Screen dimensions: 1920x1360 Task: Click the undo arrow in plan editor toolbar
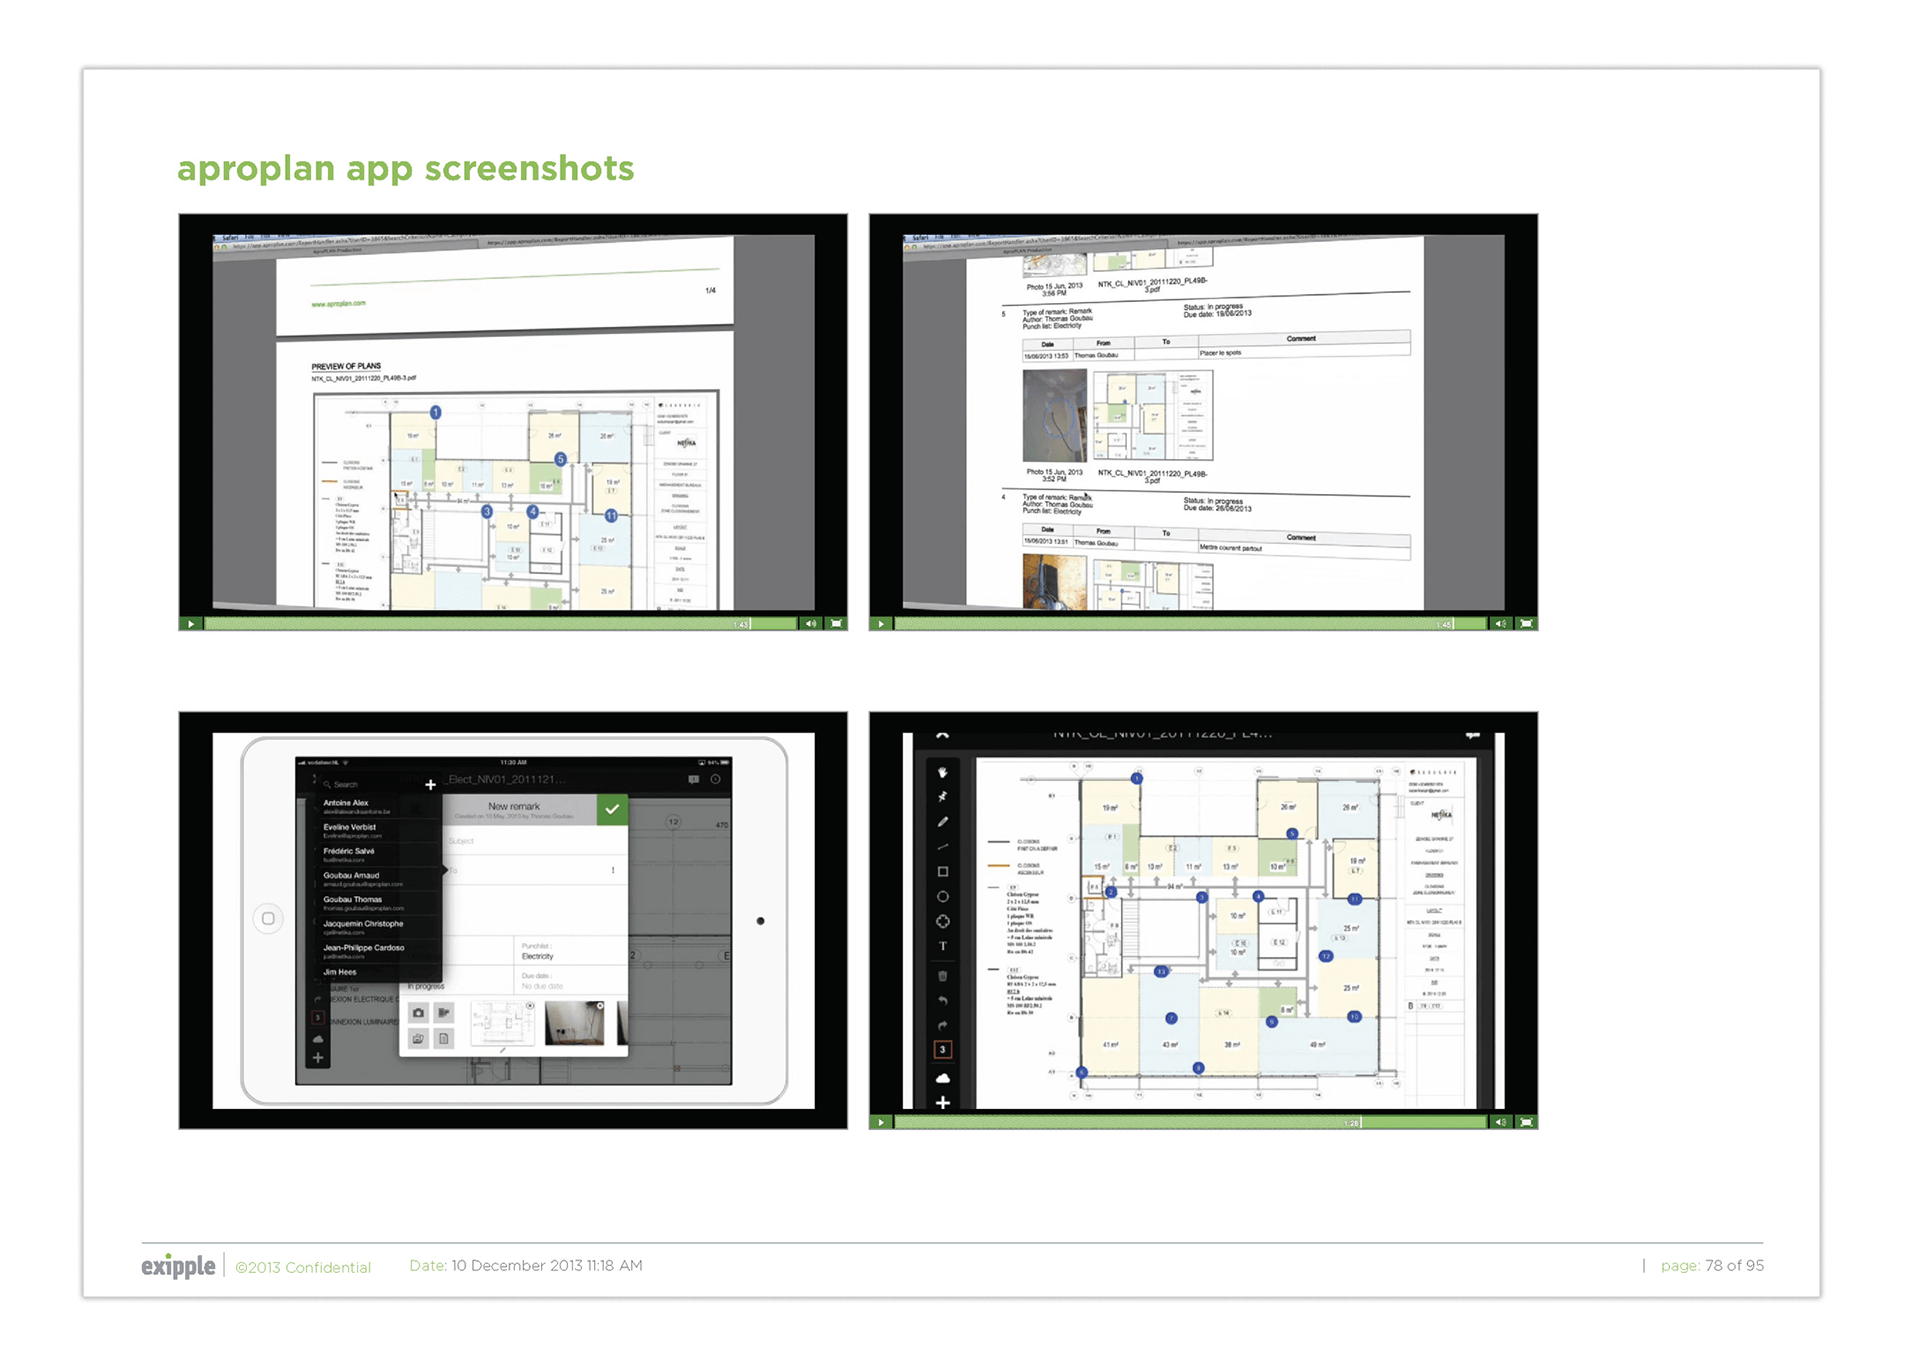click(942, 1001)
